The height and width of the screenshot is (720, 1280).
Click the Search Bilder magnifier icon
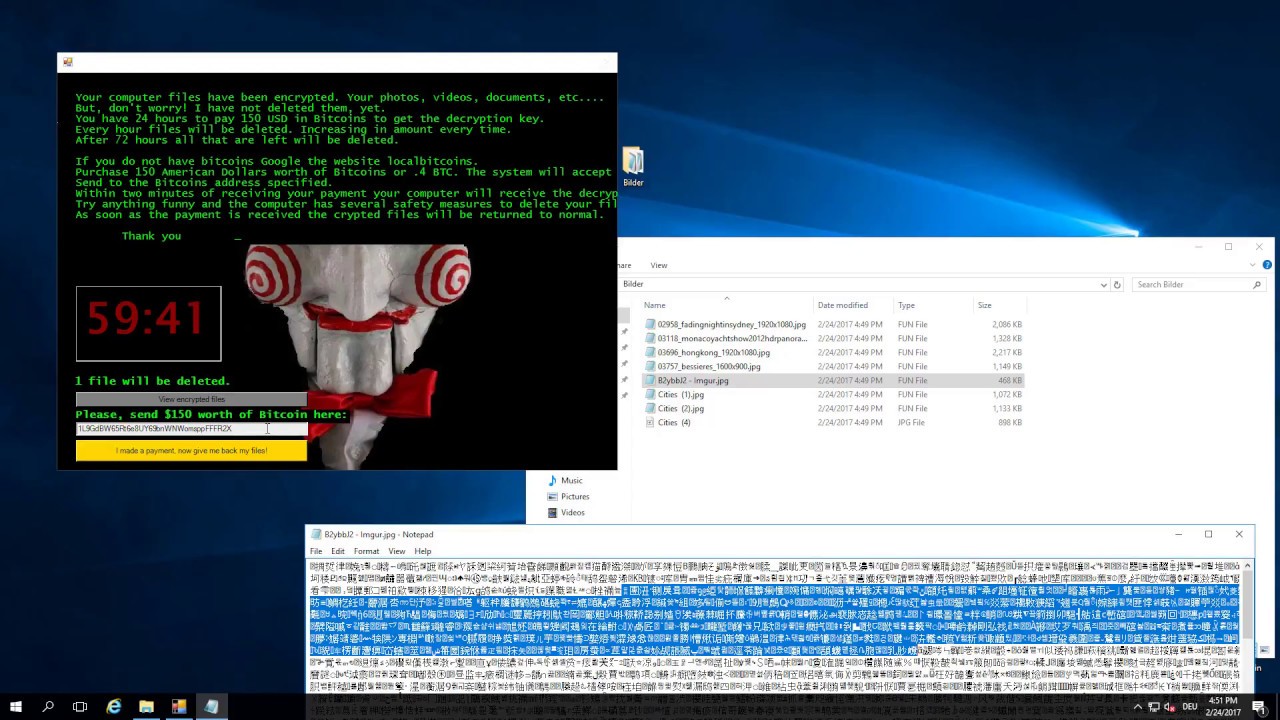point(1257,284)
